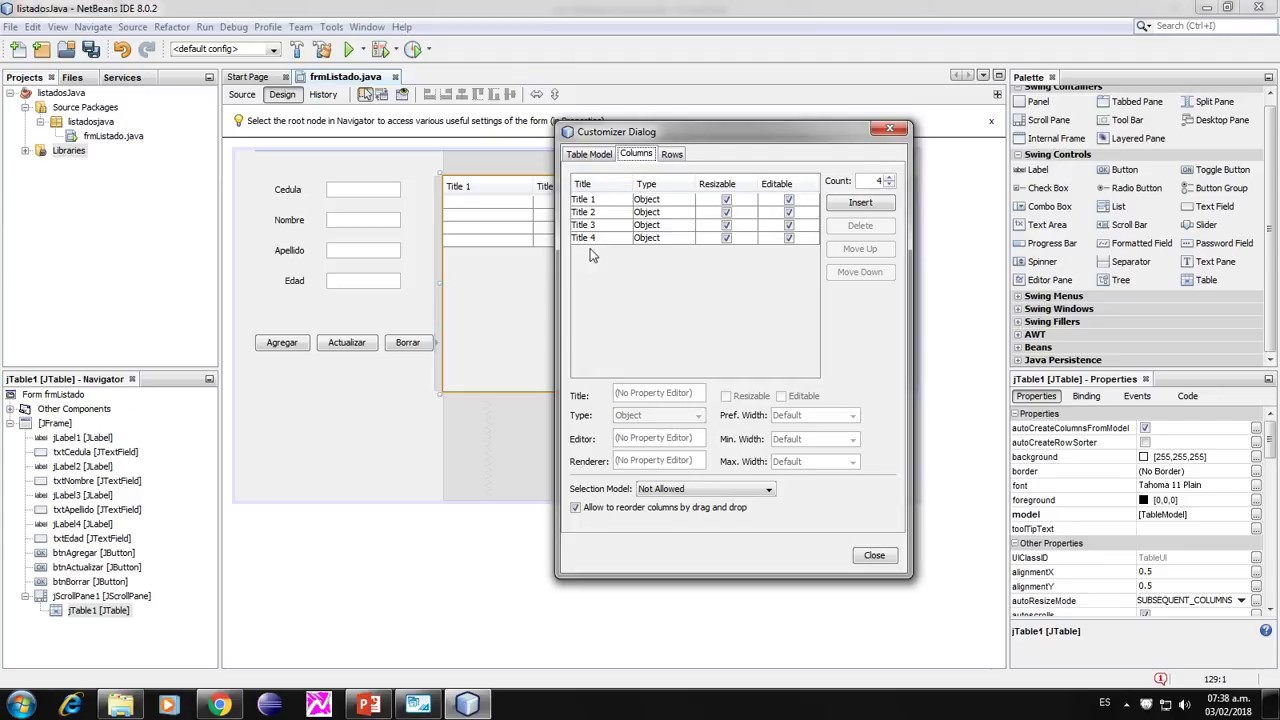This screenshot has height=720, width=1280.
Task: Click the Save All toolbar icon
Action: click(90, 49)
